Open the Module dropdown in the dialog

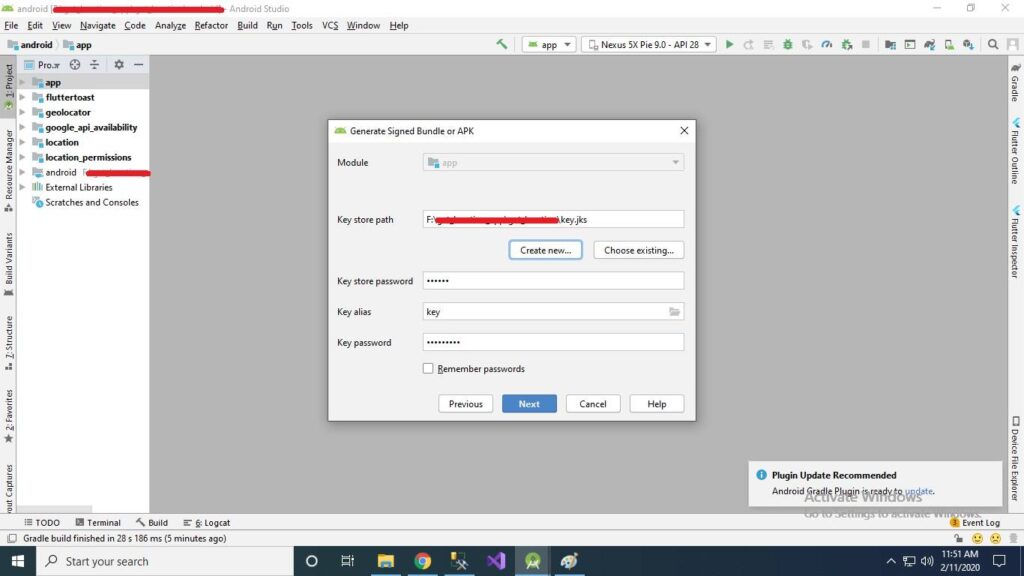[x=674, y=162]
